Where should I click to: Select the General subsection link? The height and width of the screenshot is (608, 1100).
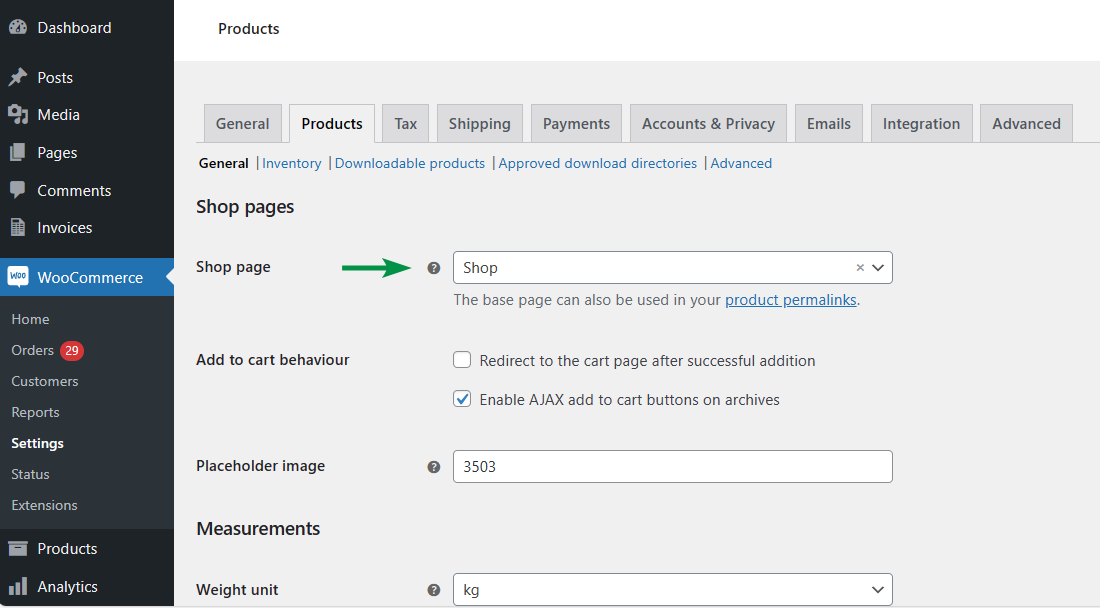(x=224, y=163)
